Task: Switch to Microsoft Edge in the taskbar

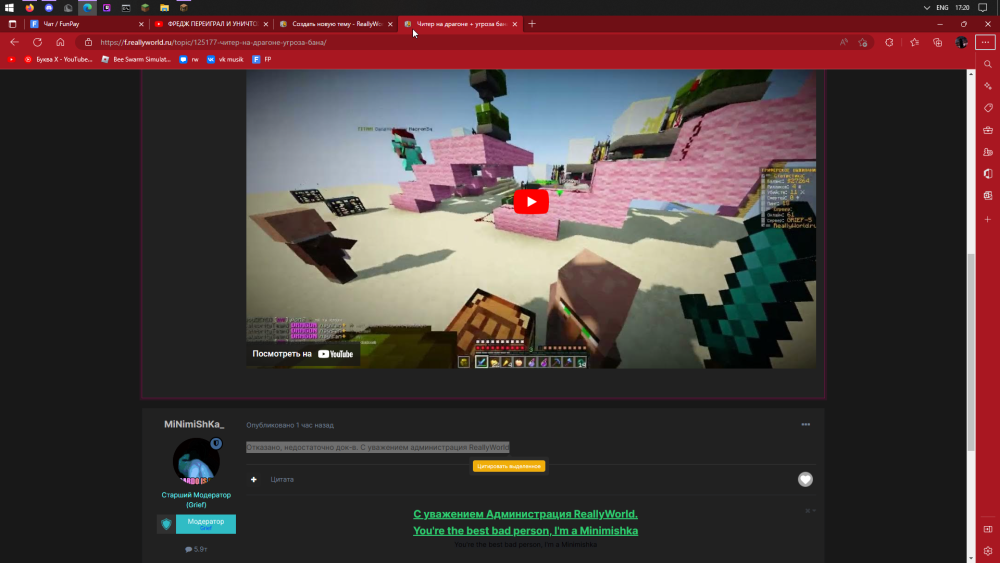Action: (87, 8)
